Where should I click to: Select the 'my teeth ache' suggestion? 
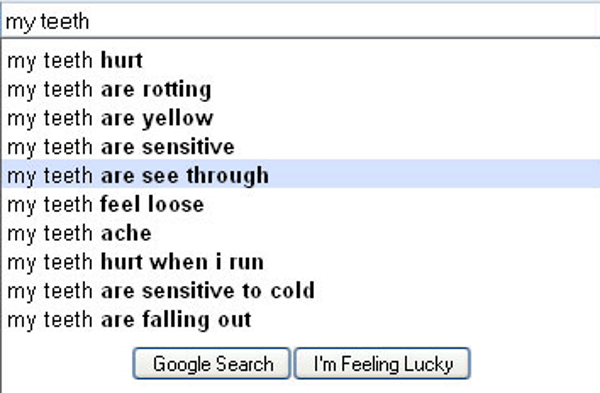(301, 233)
